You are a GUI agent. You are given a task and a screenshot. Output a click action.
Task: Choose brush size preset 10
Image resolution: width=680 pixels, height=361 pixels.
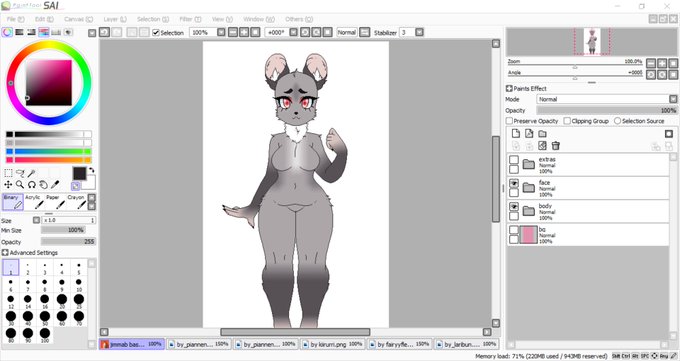(78, 285)
